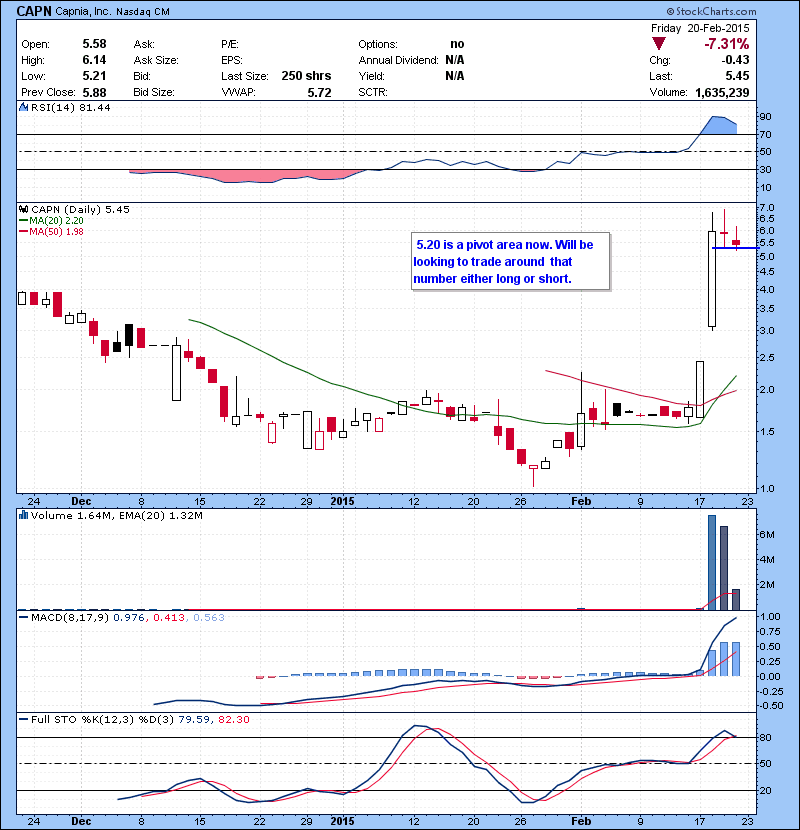Click the VWAP value 5.72
The height and width of the screenshot is (830, 800).
319,93
